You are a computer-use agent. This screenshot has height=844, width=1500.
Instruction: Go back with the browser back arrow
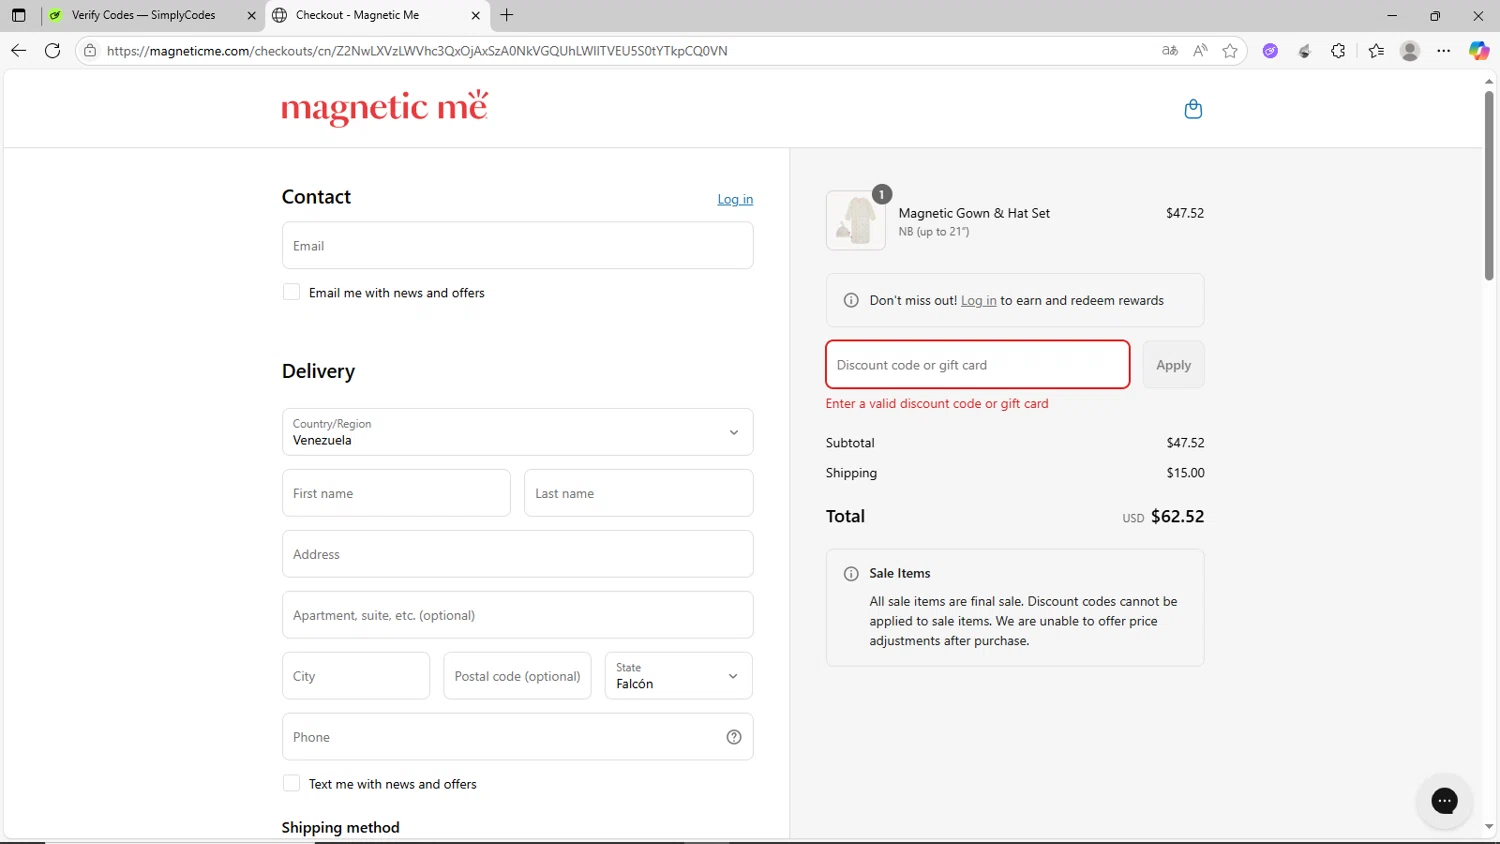[18, 50]
